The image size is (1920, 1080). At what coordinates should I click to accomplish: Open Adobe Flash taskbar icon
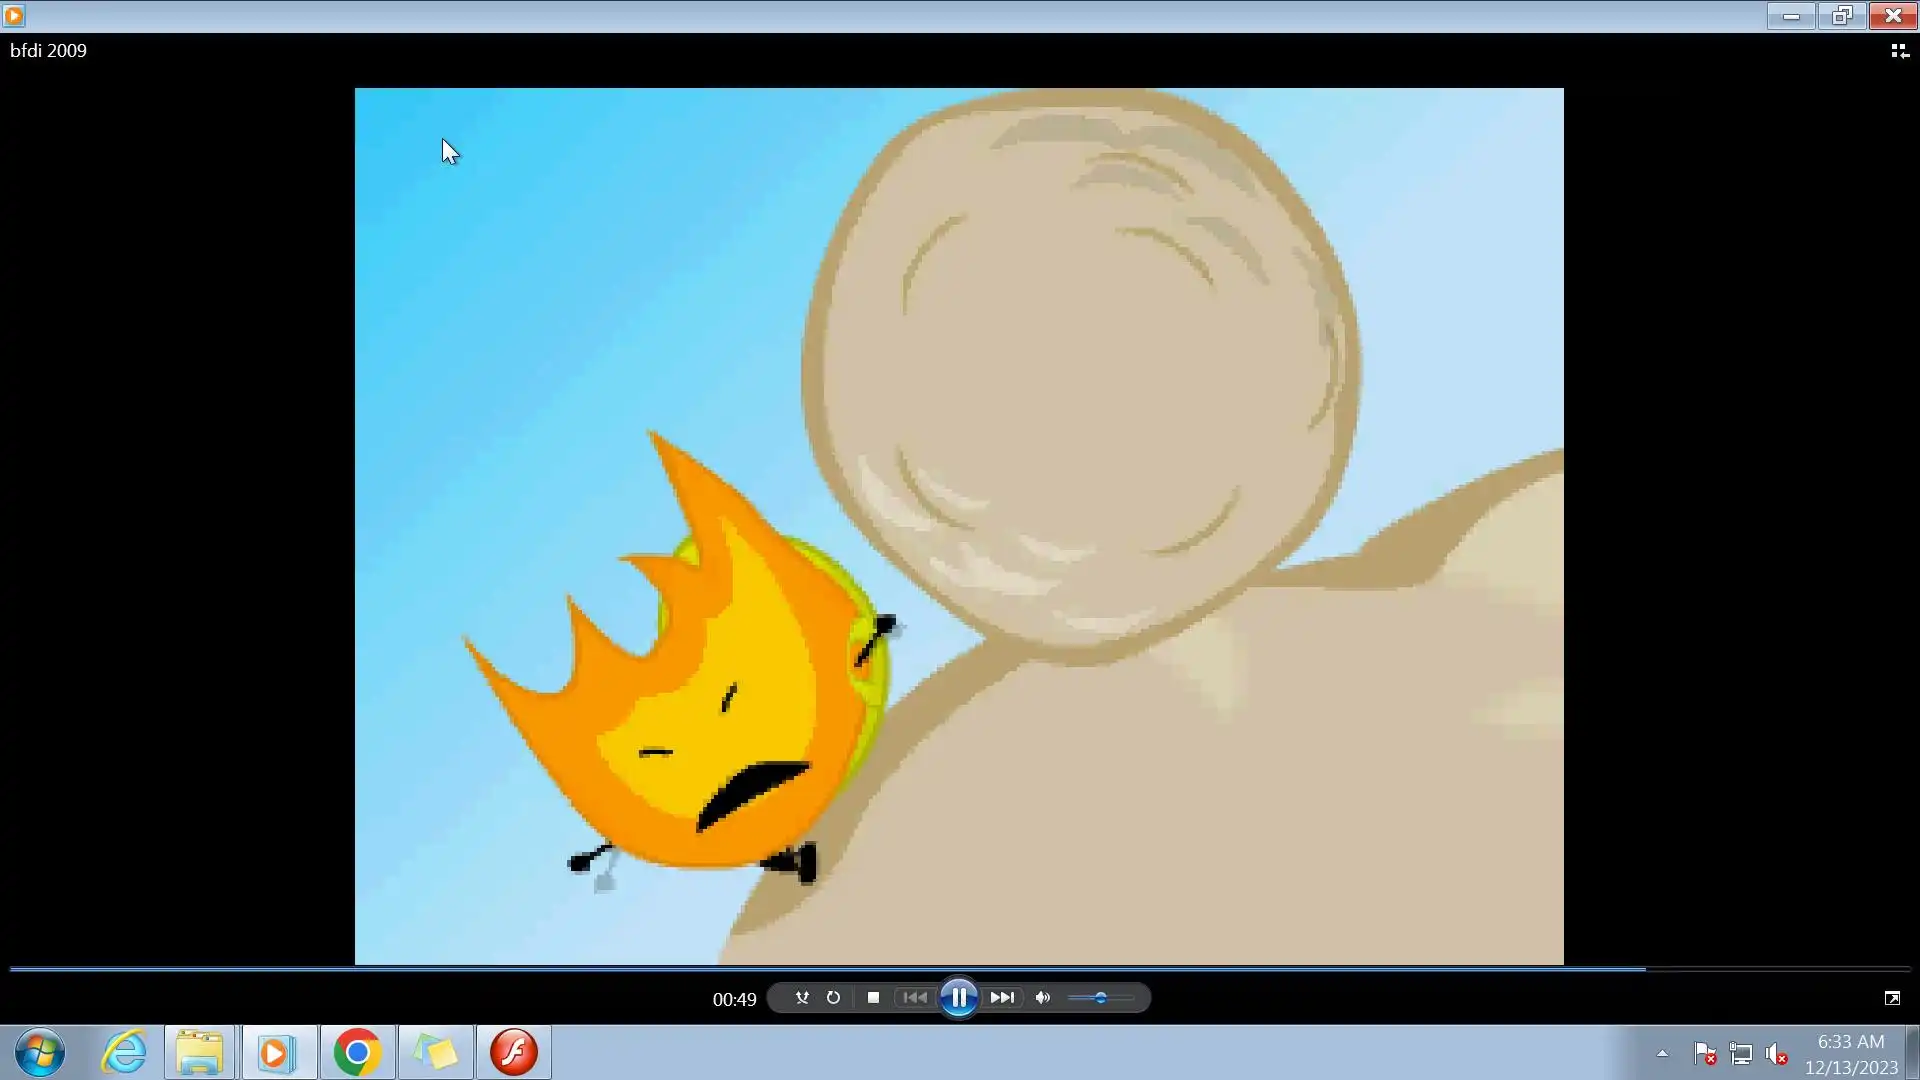(514, 1052)
